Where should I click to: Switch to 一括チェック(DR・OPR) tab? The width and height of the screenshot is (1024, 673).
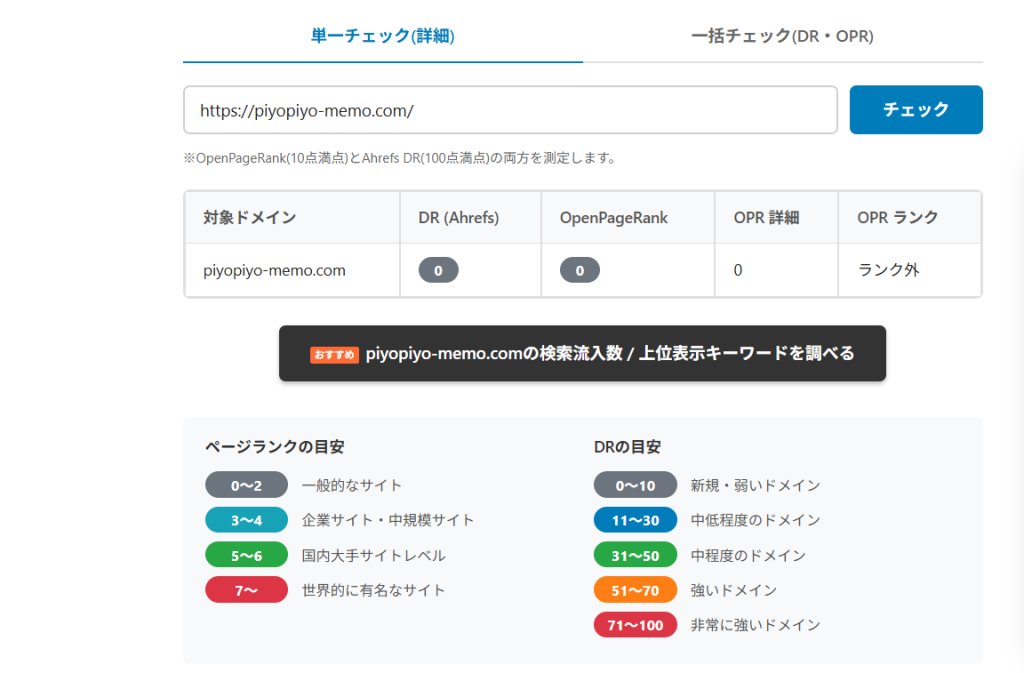782,36
